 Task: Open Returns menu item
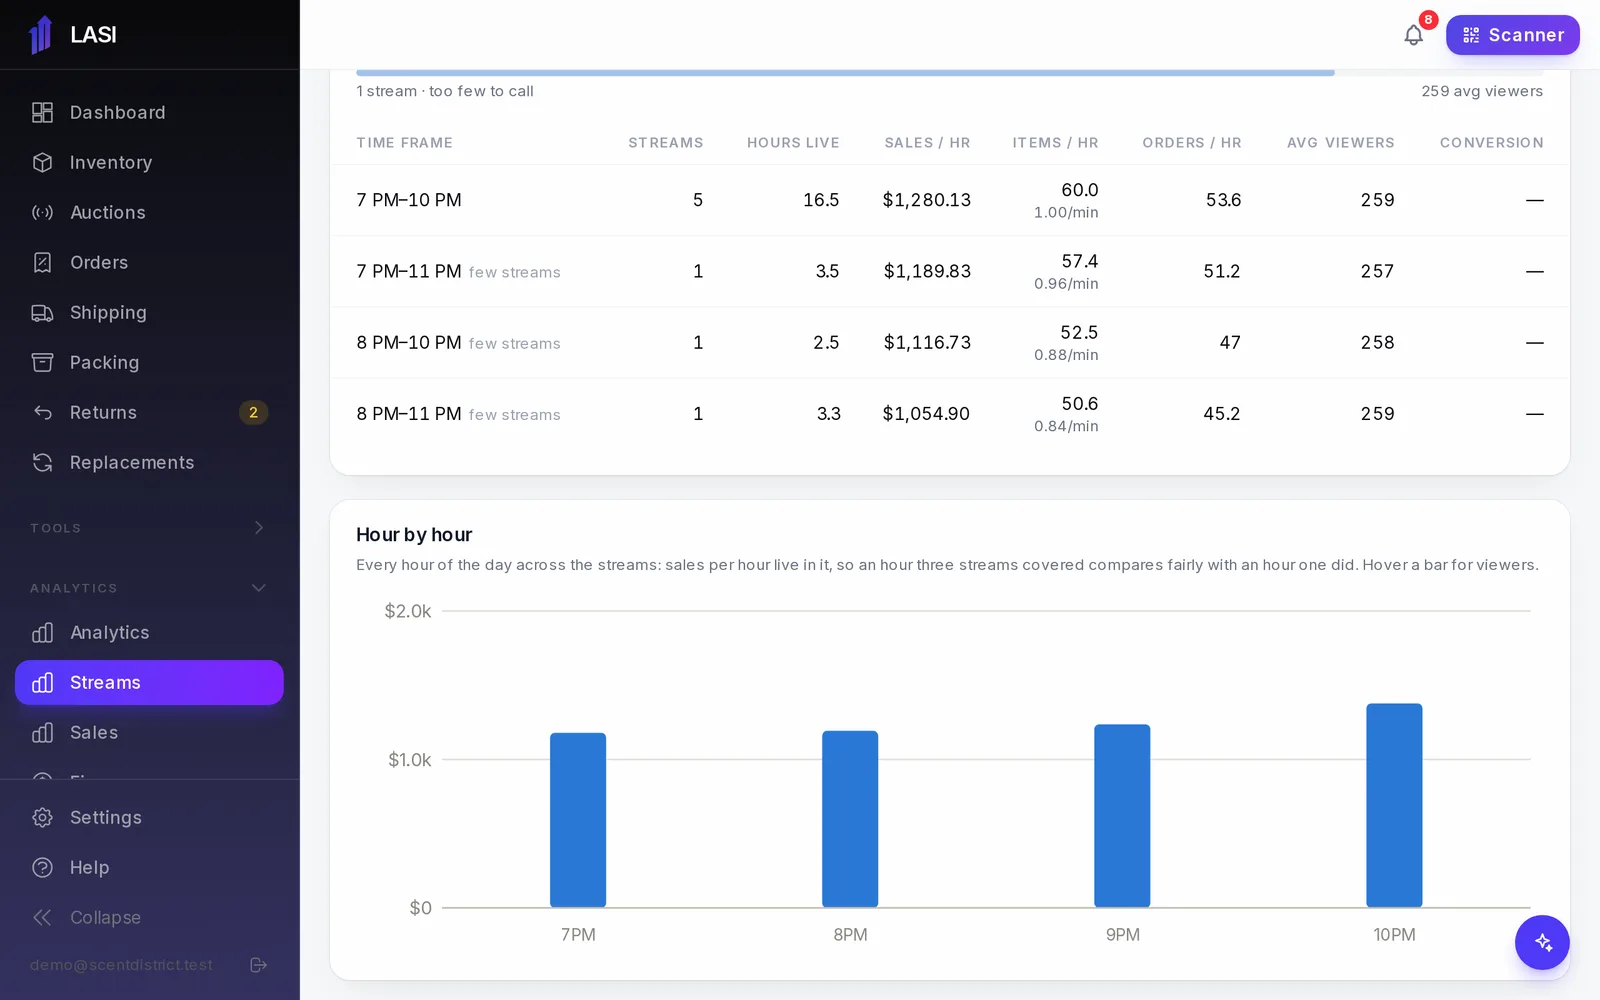[x=150, y=412]
